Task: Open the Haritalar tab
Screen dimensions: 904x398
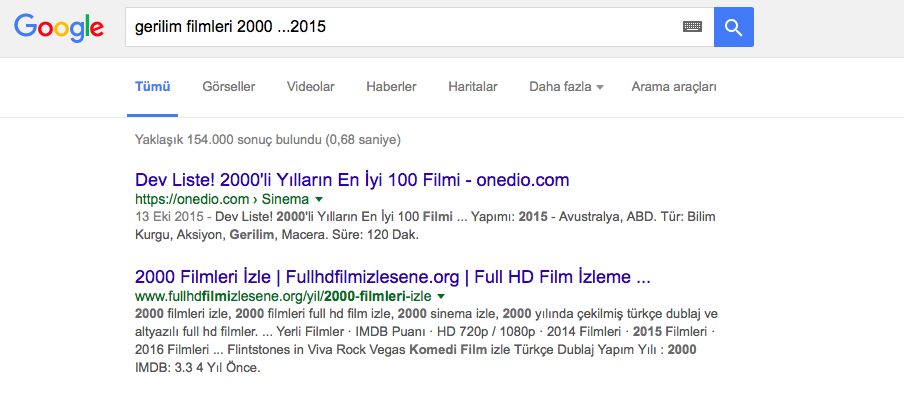Action: coord(473,87)
